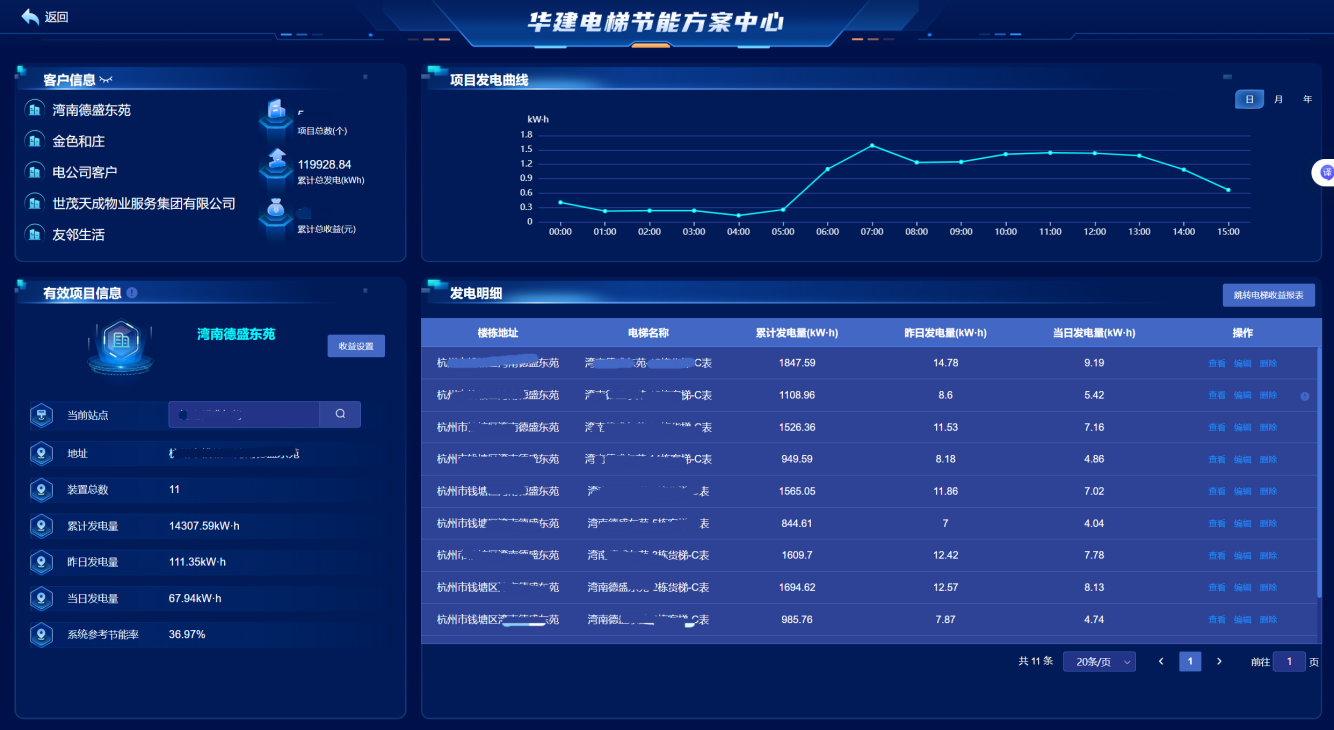Switch chart to 日 view
Screen dimensions: 1334x730
[x=1249, y=99]
